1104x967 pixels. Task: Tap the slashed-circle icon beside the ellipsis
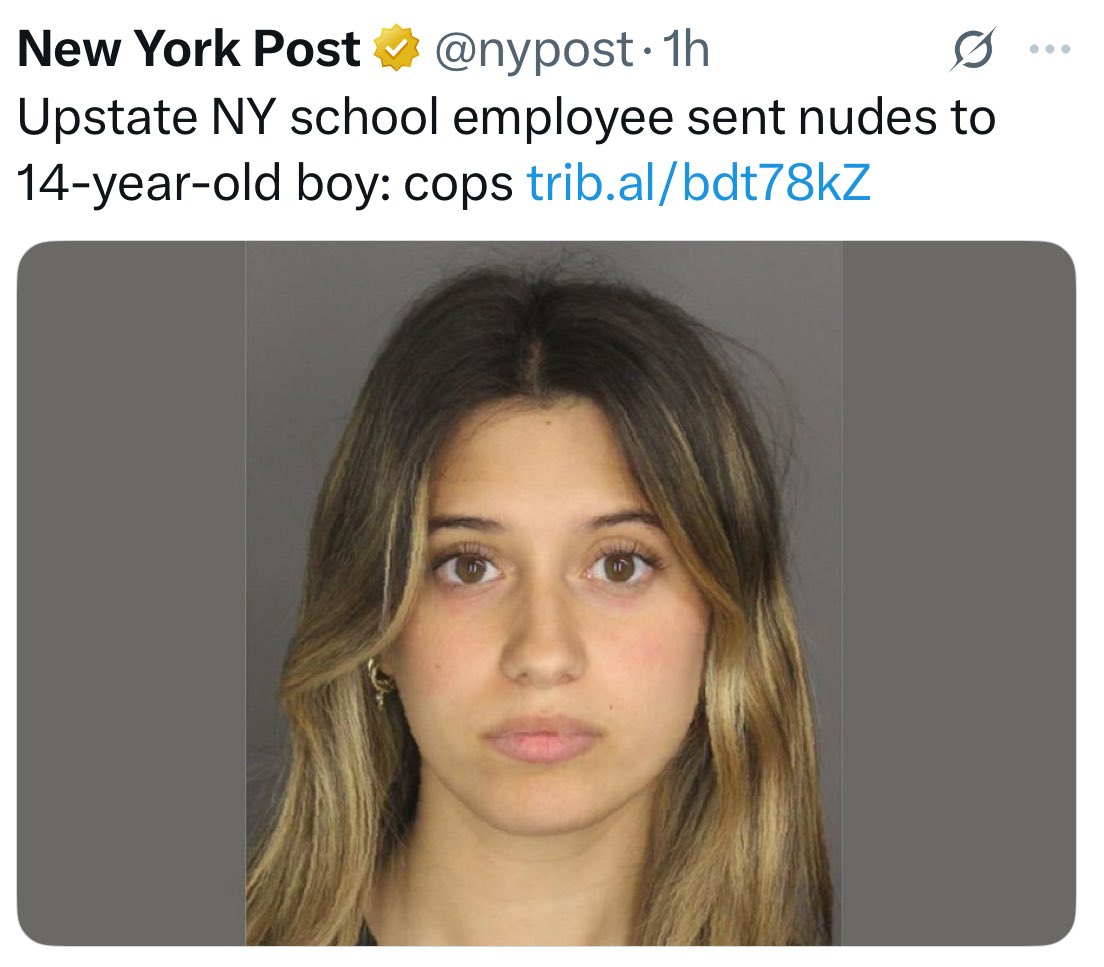click(x=973, y=49)
